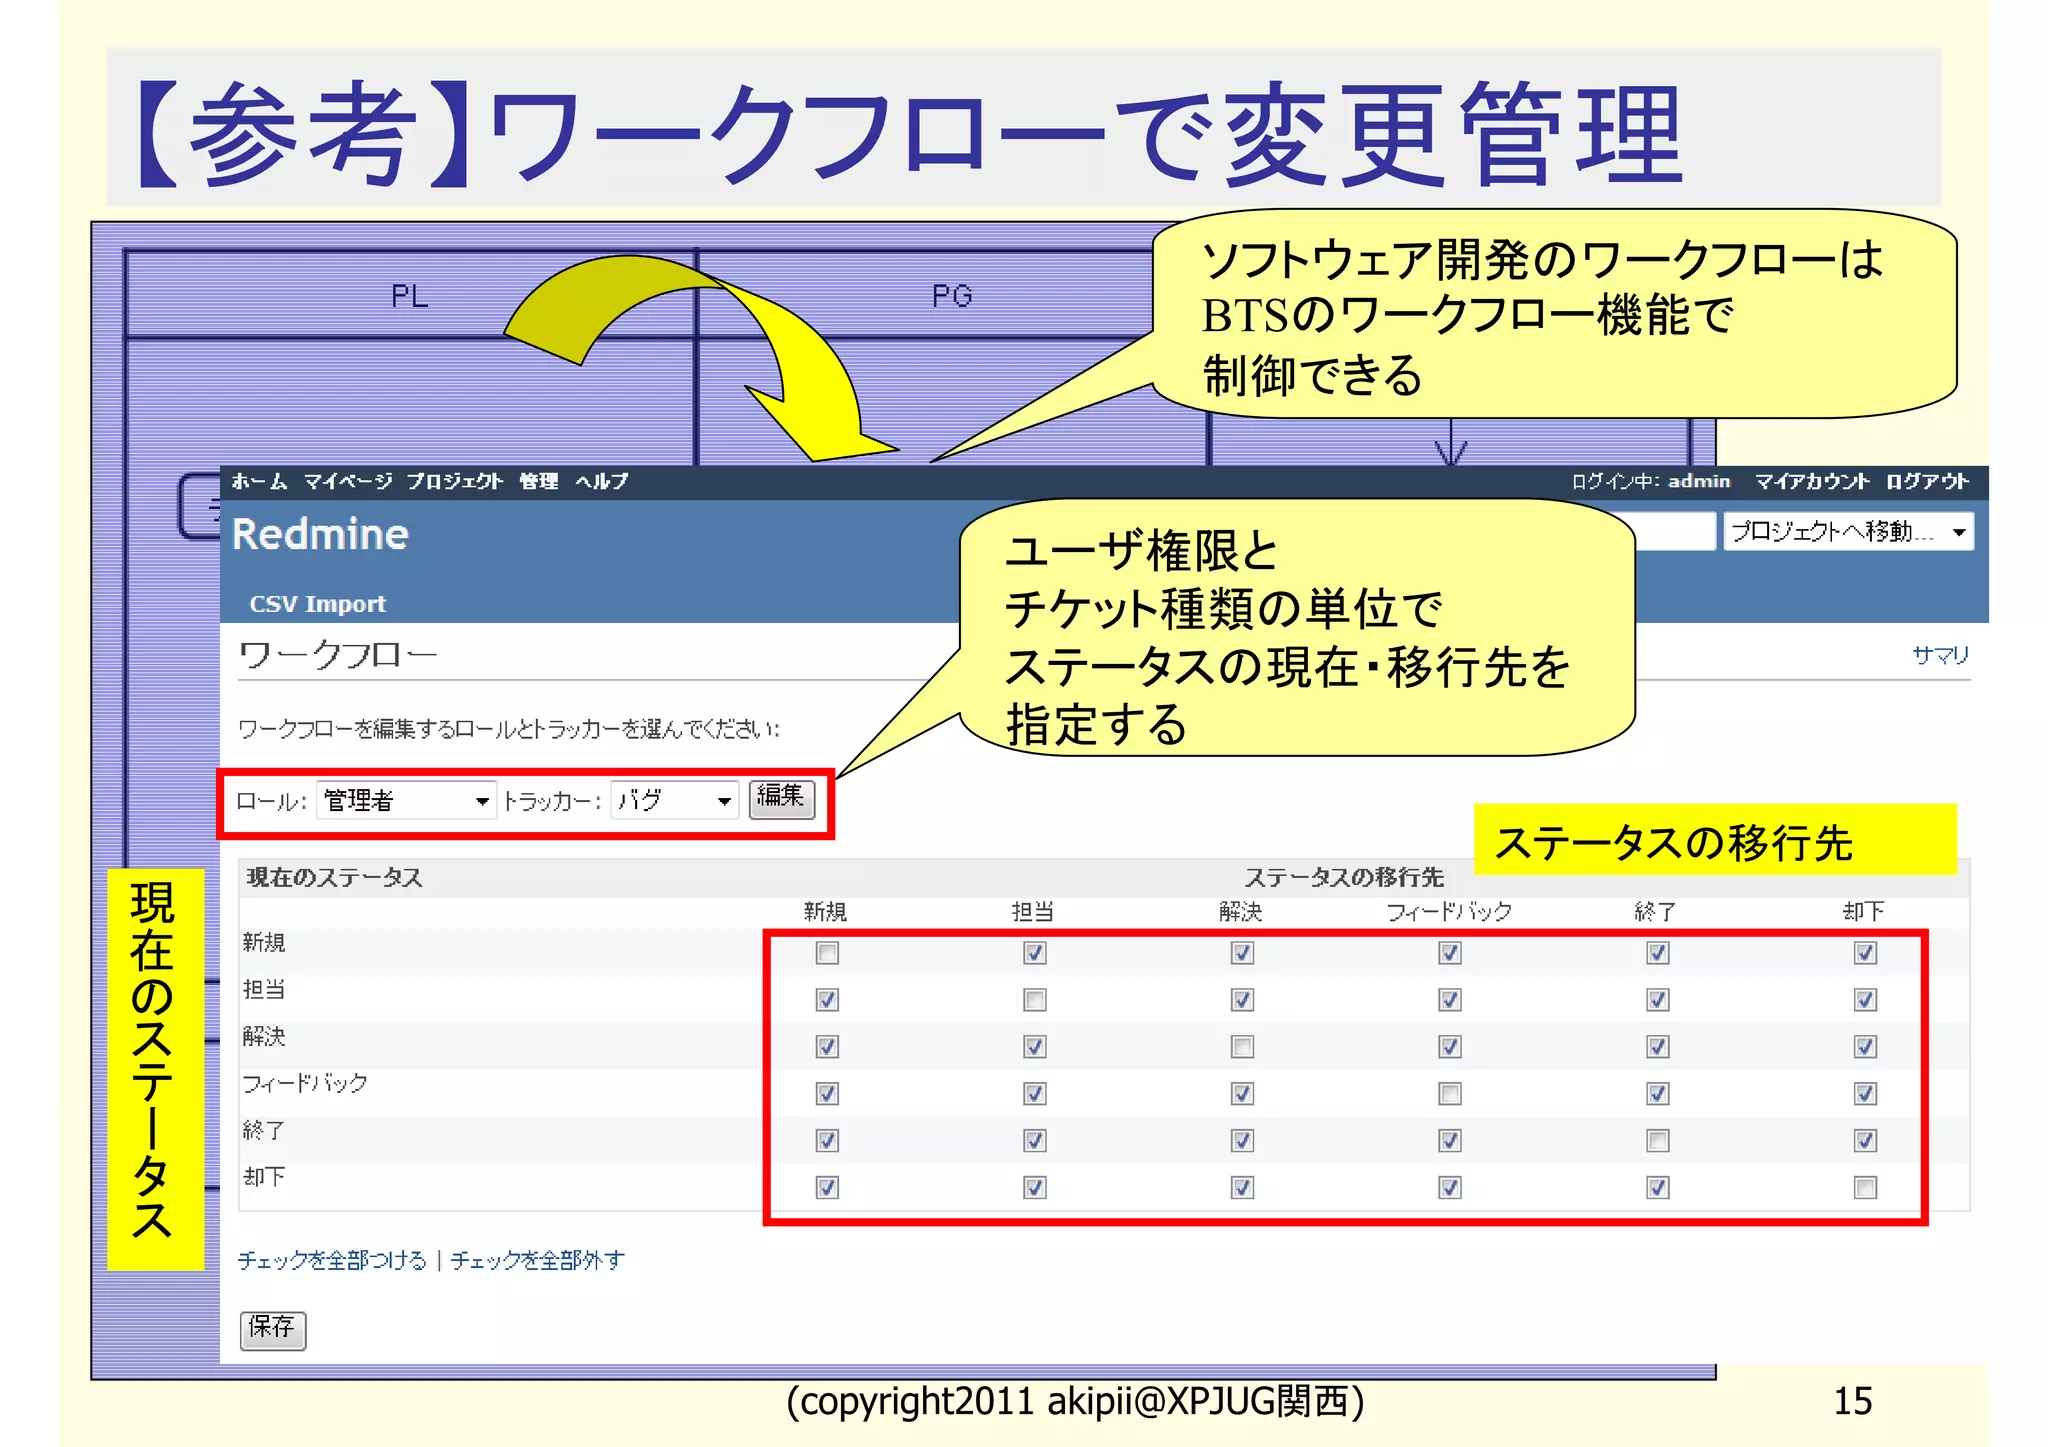Toggle 解決 row 終了 column checkbox
The image size is (2048, 1447).
click(1658, 1047)
